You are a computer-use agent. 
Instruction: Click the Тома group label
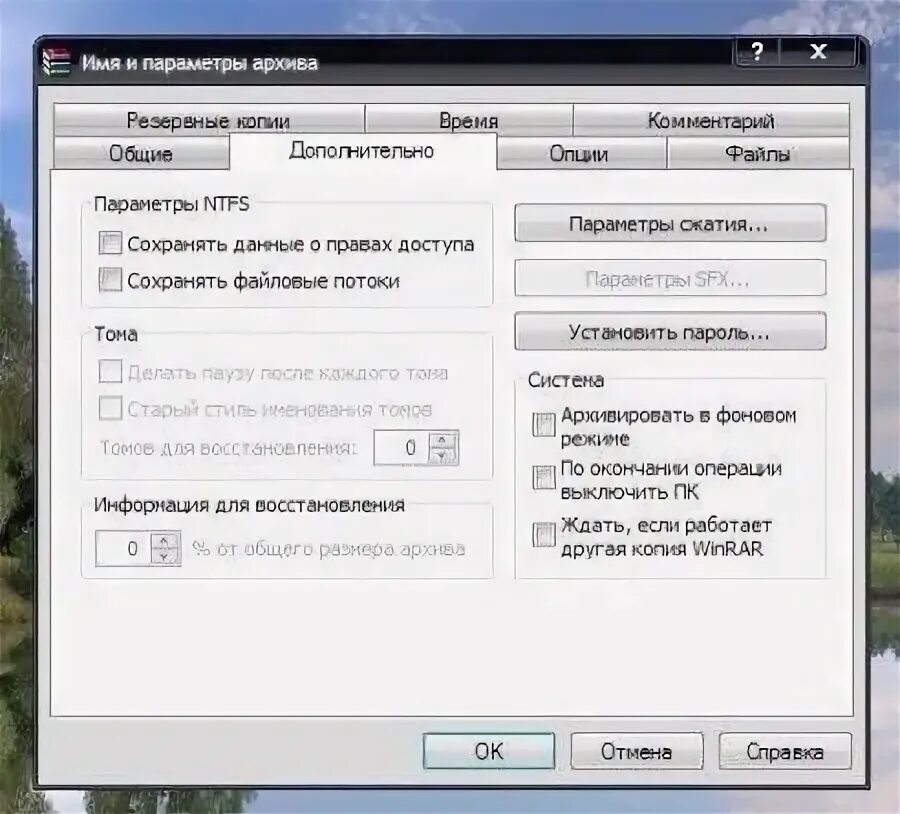coord(116,334)
